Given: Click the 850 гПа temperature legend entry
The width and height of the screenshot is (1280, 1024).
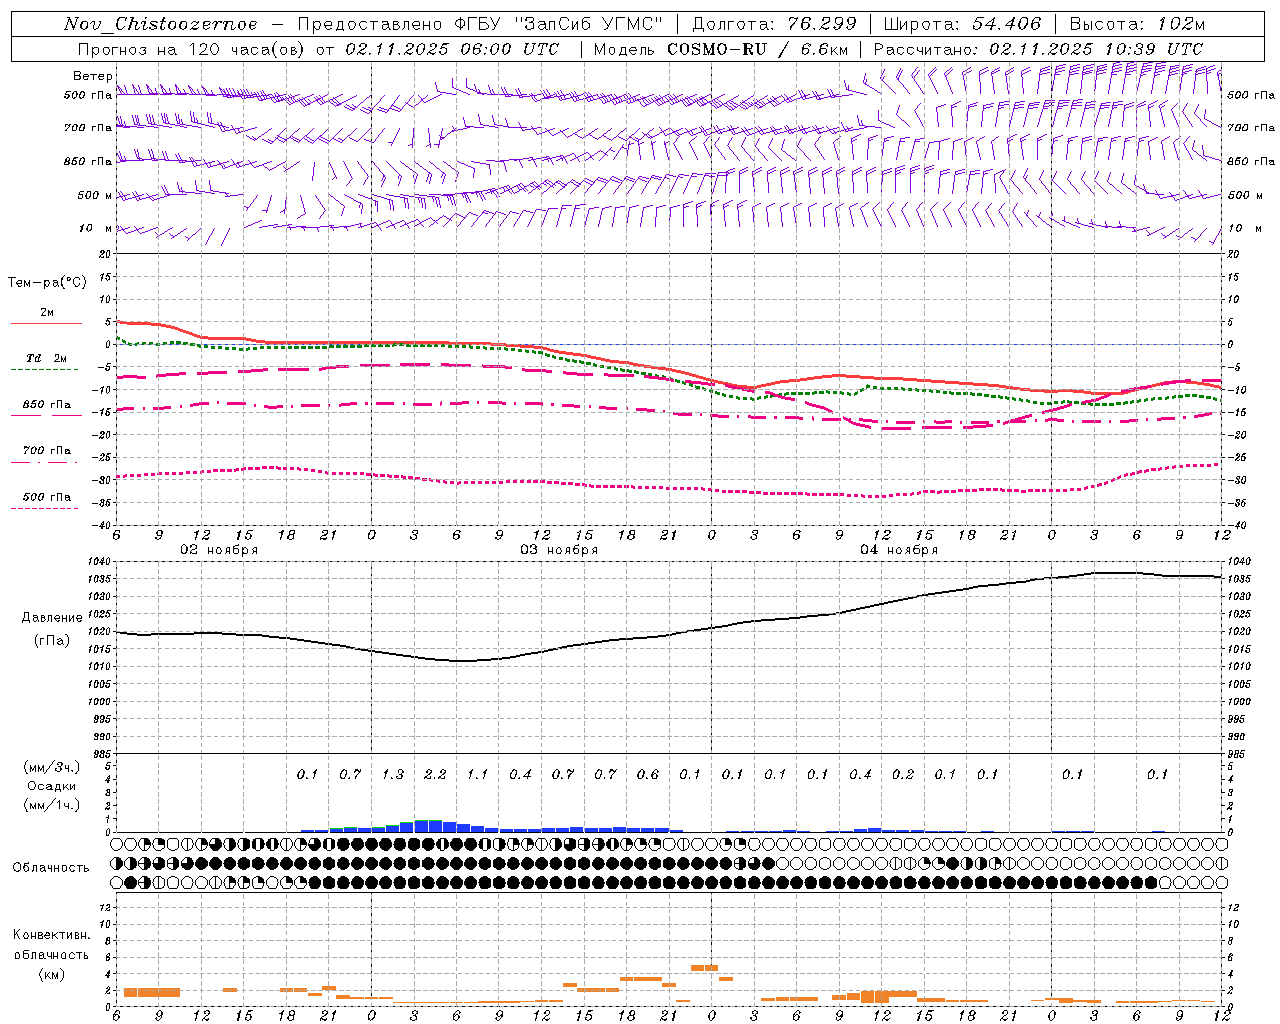Looking at the screenshot, I should pyautogui.click(x=47, y=409).
